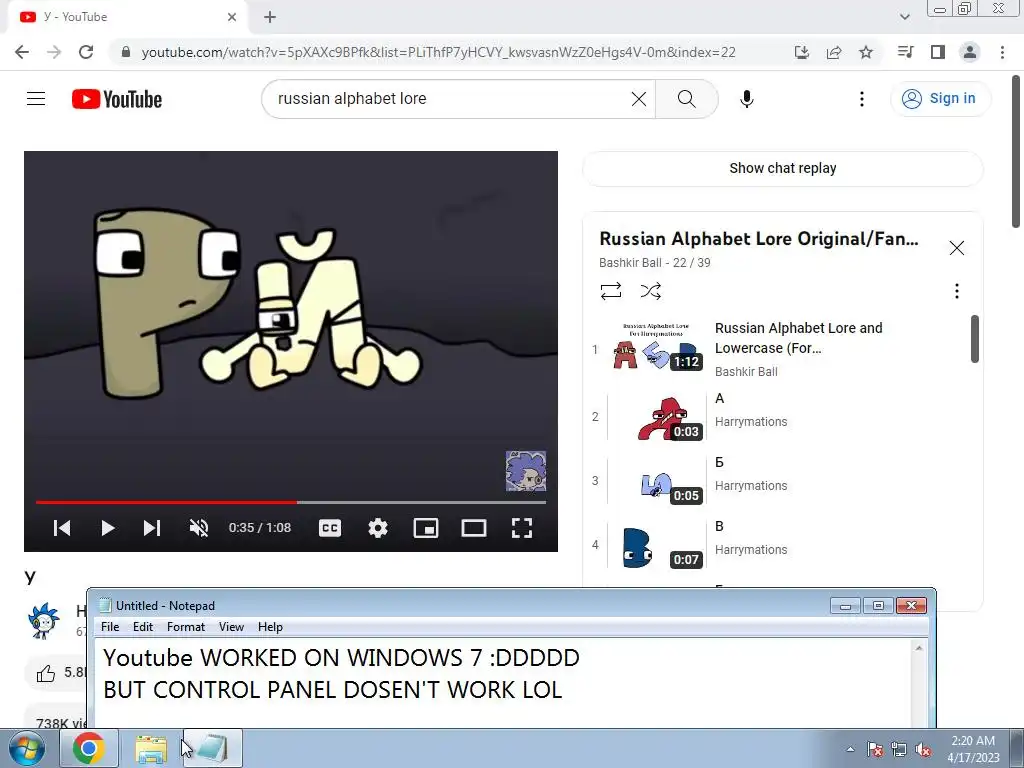Open the Windows Start orb

pyautogui.click(x=27, y=748)
